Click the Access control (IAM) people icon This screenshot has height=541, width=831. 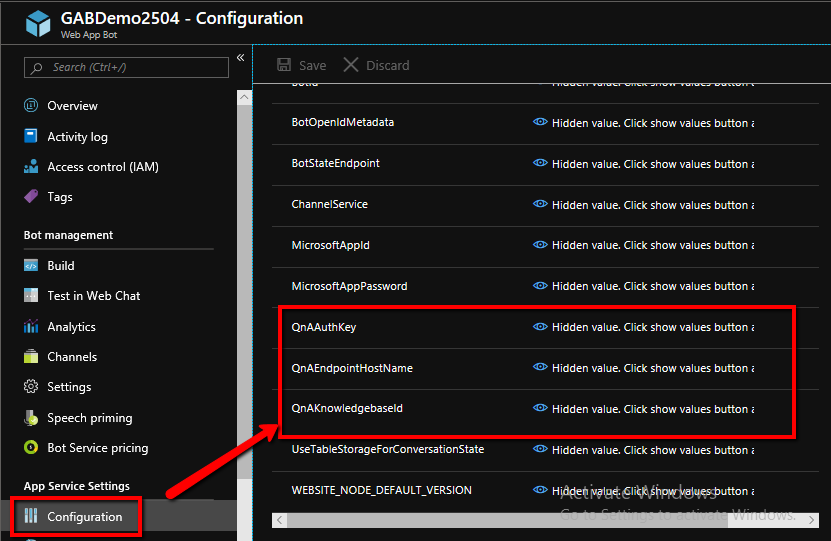(31, 166)
